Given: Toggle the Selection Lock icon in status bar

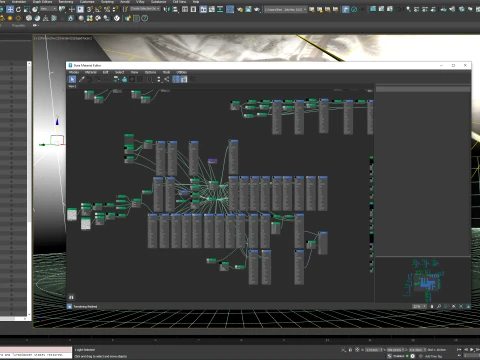Looking at the screenshot, I should click(x=350, y=350).
